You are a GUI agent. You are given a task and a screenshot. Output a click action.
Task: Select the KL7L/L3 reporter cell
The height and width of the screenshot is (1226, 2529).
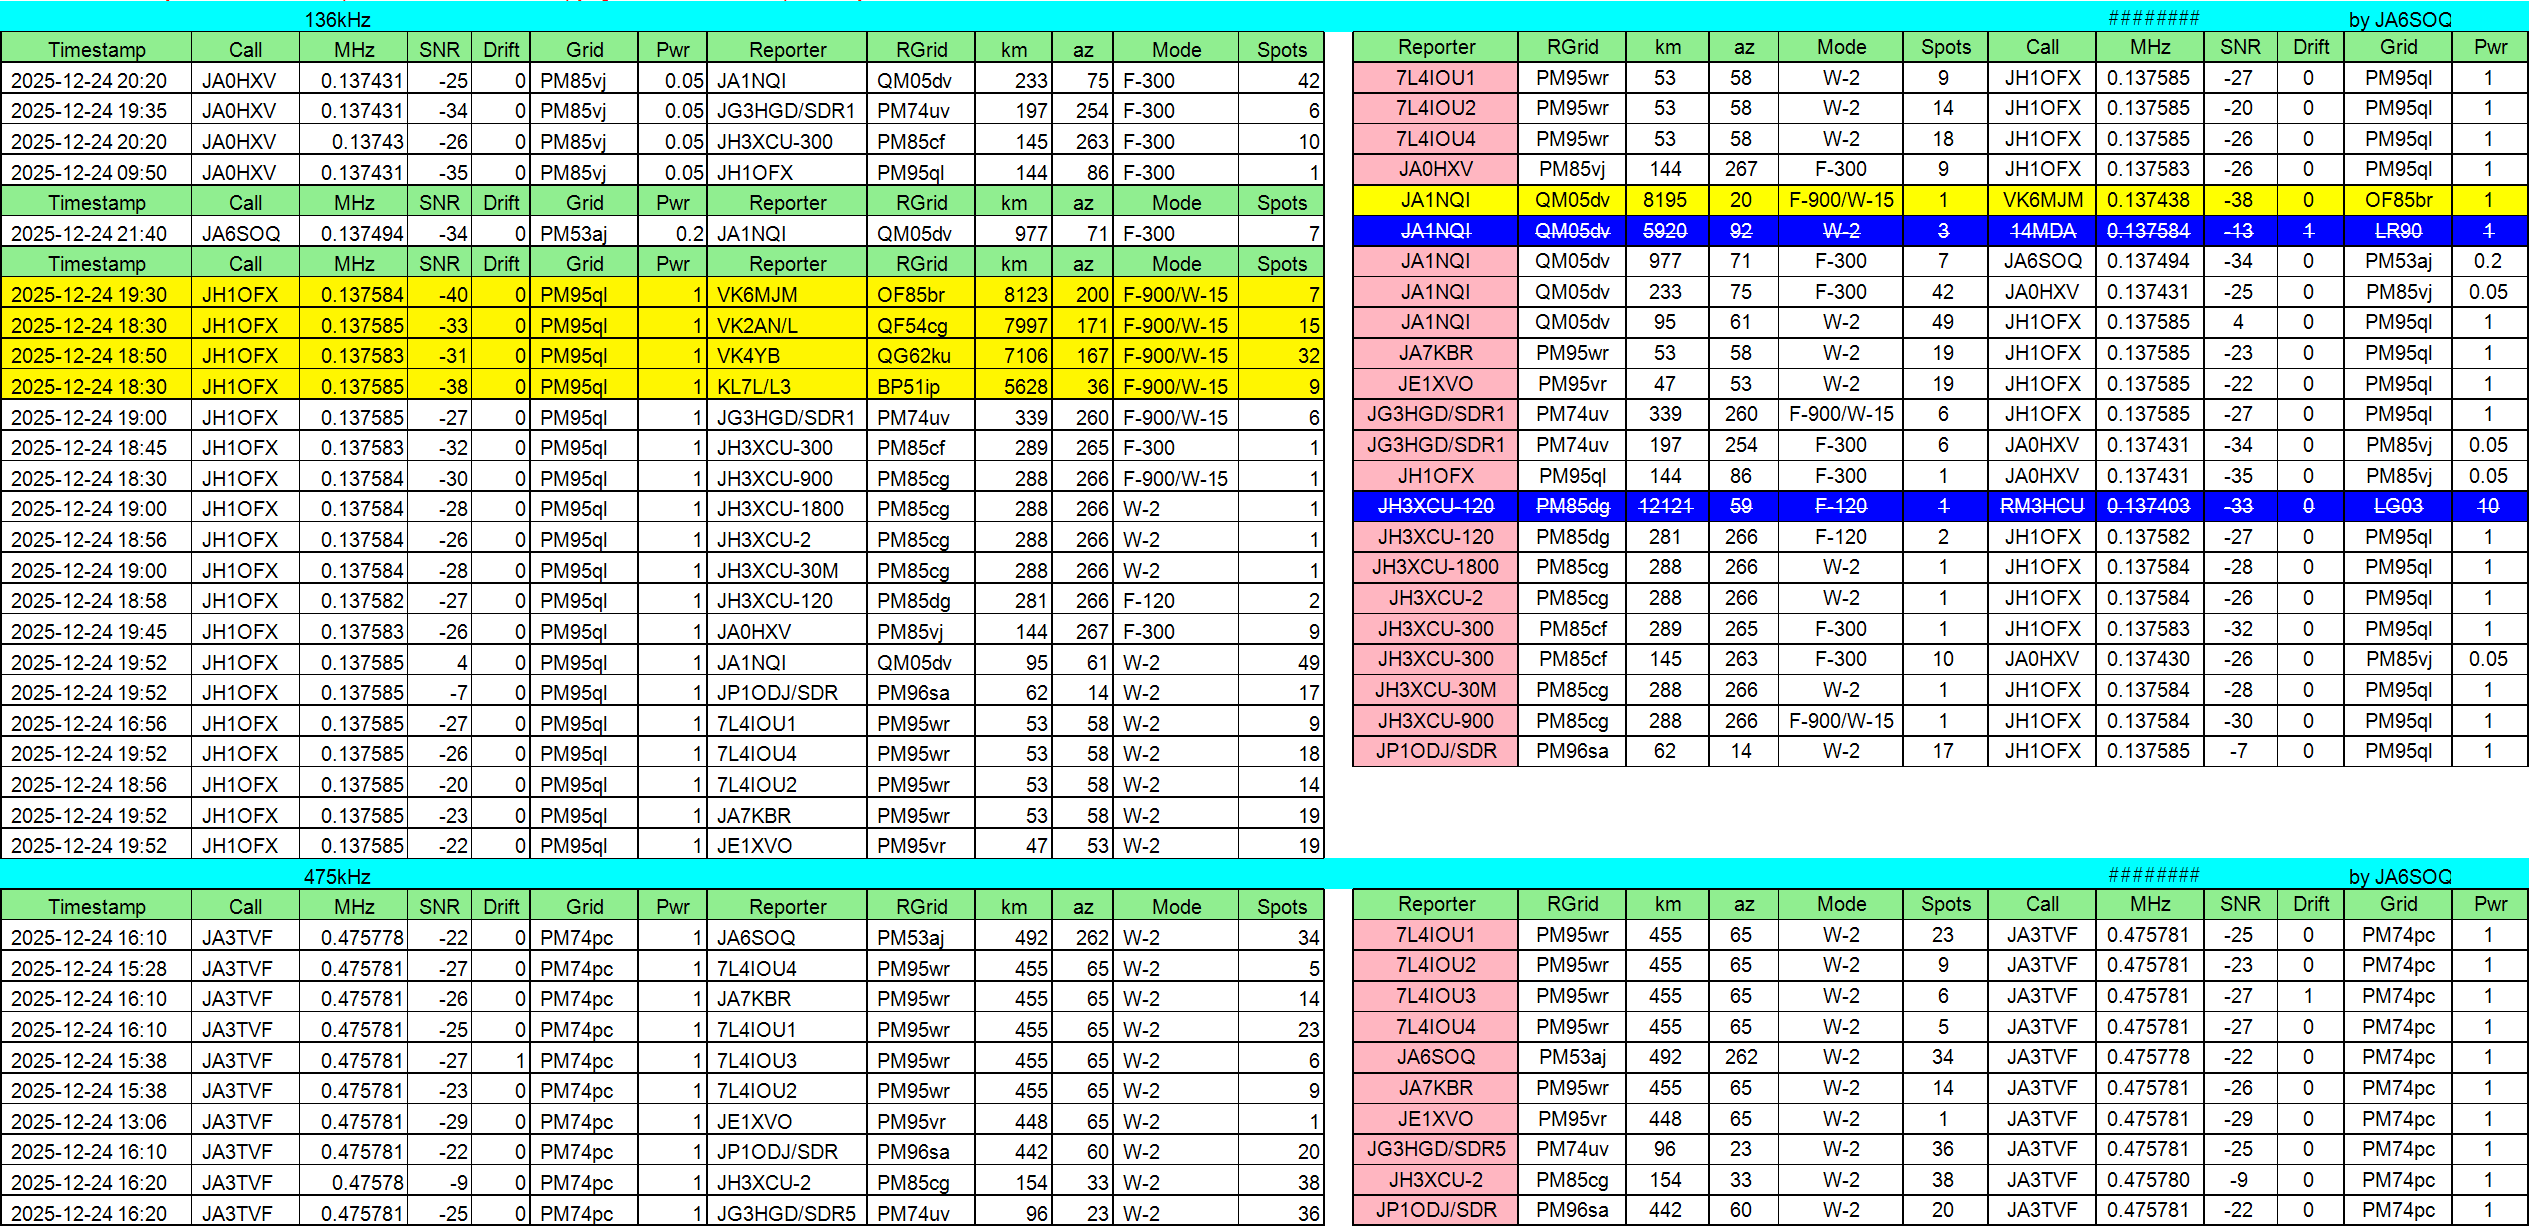click(786, 386)
